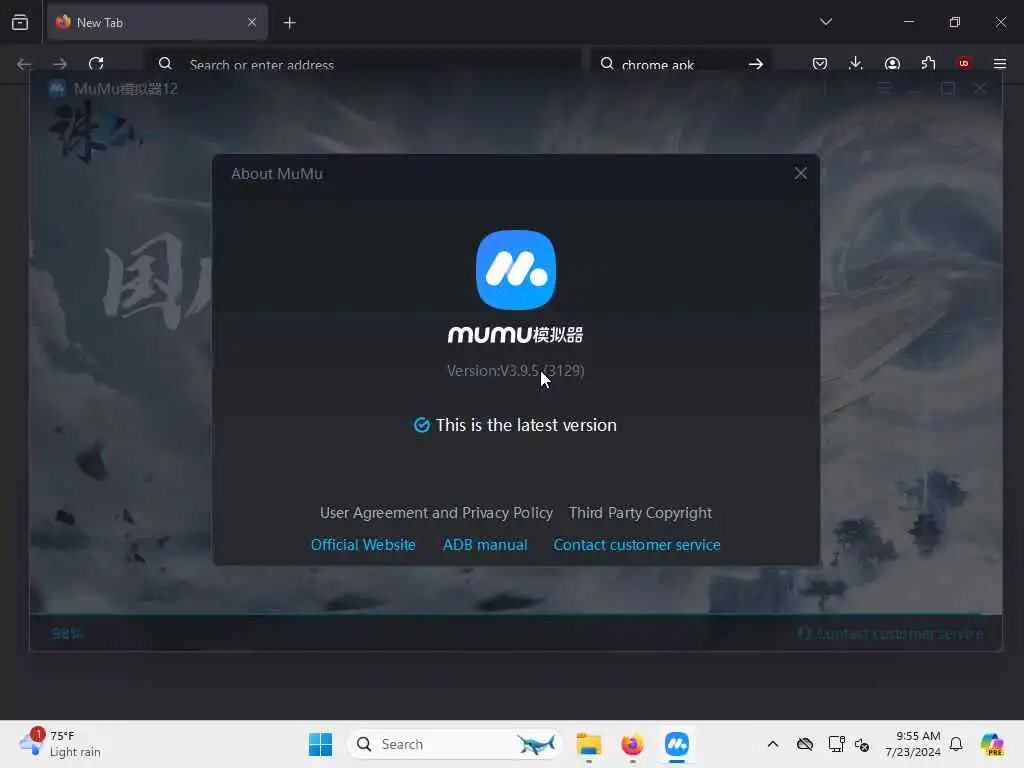The height and width of the screenshot is (768, 1024).
Task: Open the weather widget showing 75°F
Action: tap(60, 744)
